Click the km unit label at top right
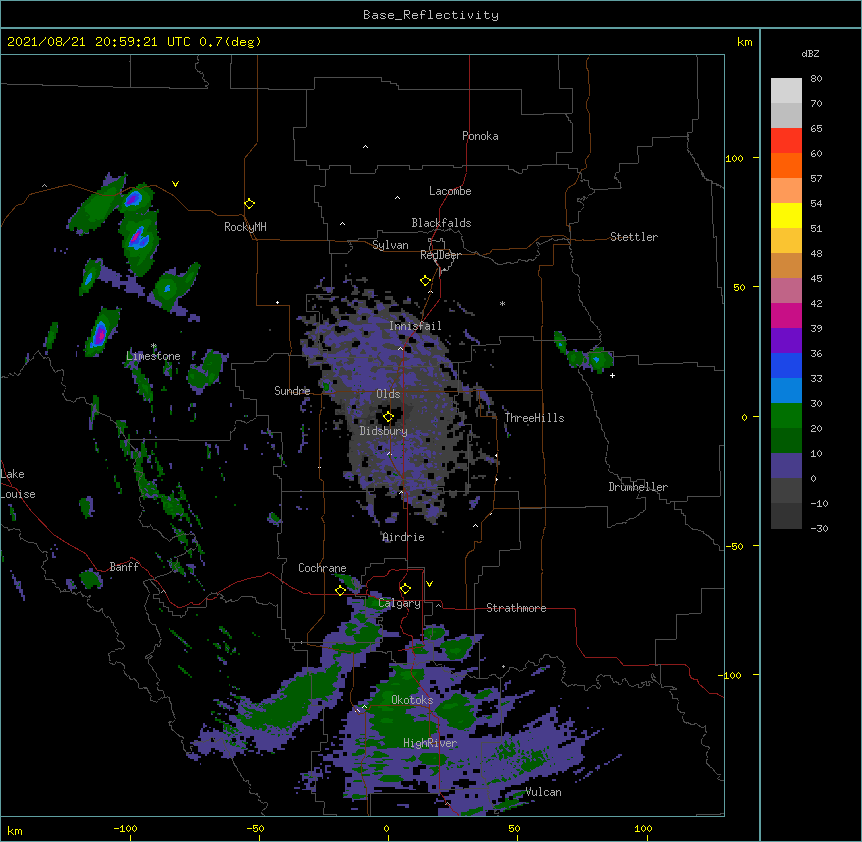The height and width of the screenshot is (842, 862). pos(744,42)
